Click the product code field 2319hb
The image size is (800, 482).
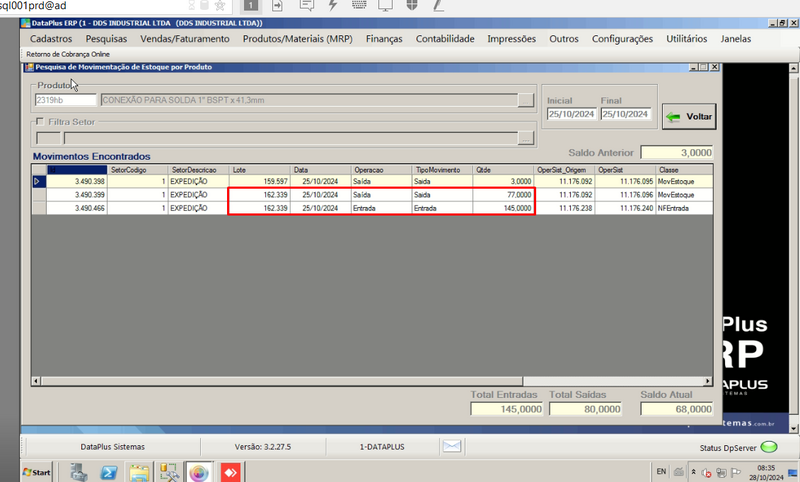[65, 100]
